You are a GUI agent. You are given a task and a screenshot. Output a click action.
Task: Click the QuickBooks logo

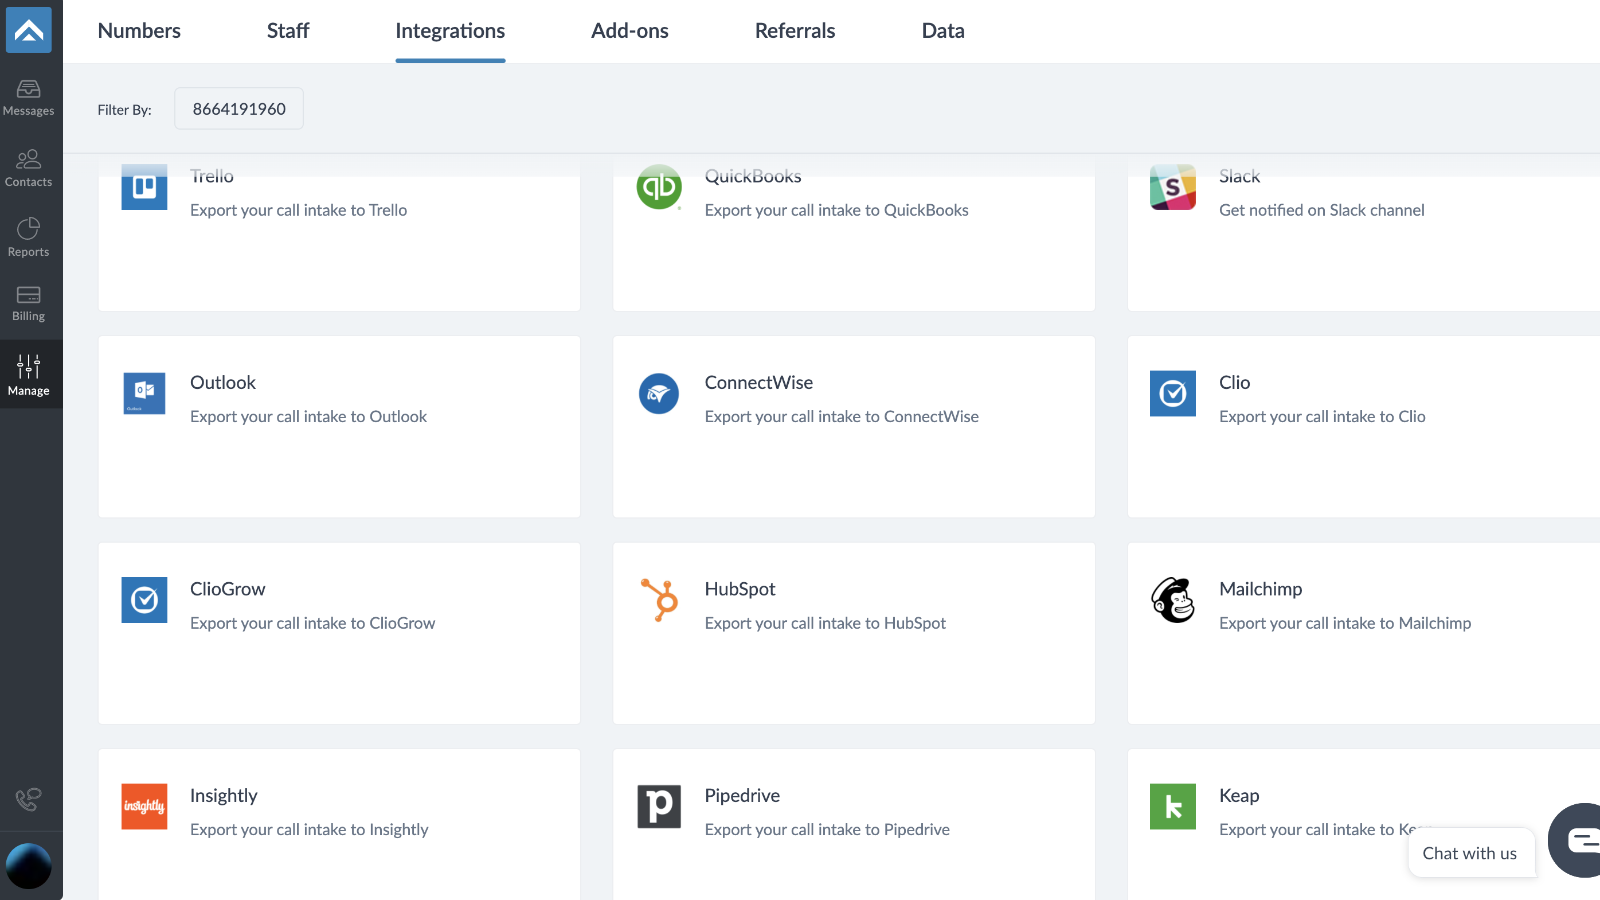[659, 187]
